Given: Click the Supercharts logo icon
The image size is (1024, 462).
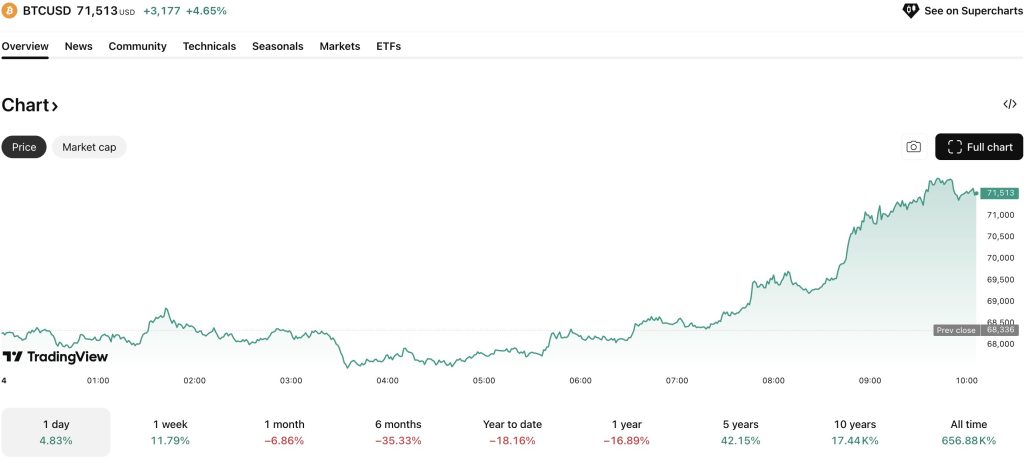Looking at the screenshot, I should tap(910, 11).
